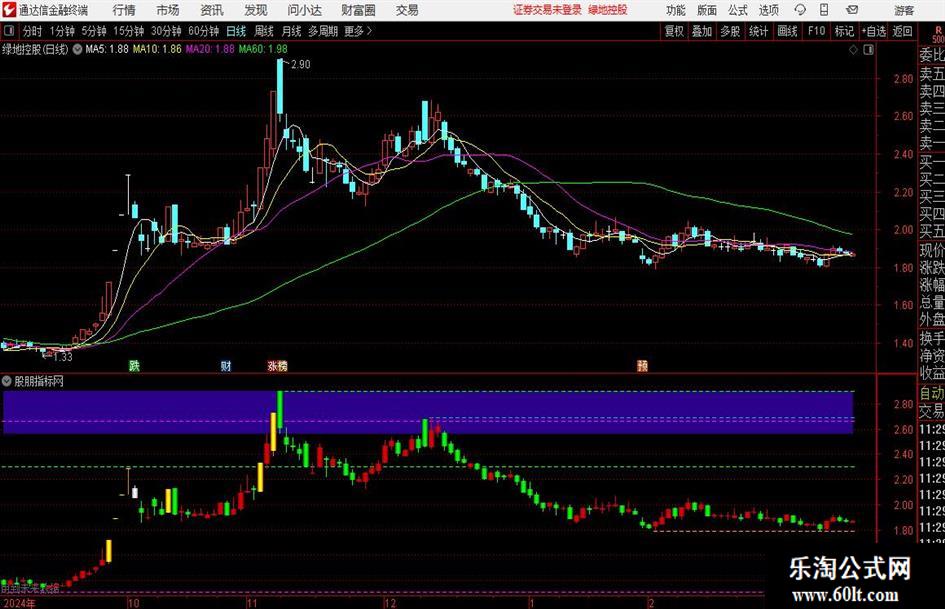Switch to 15分钟 chart period
The width and height of the screenshot is (945, 609).
coord(128,31)
